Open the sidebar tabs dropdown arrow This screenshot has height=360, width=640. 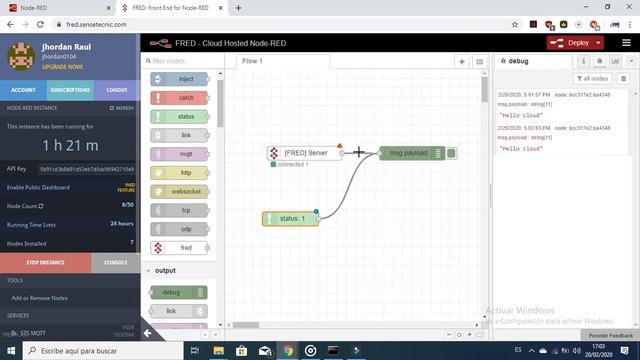click(631, 61)
